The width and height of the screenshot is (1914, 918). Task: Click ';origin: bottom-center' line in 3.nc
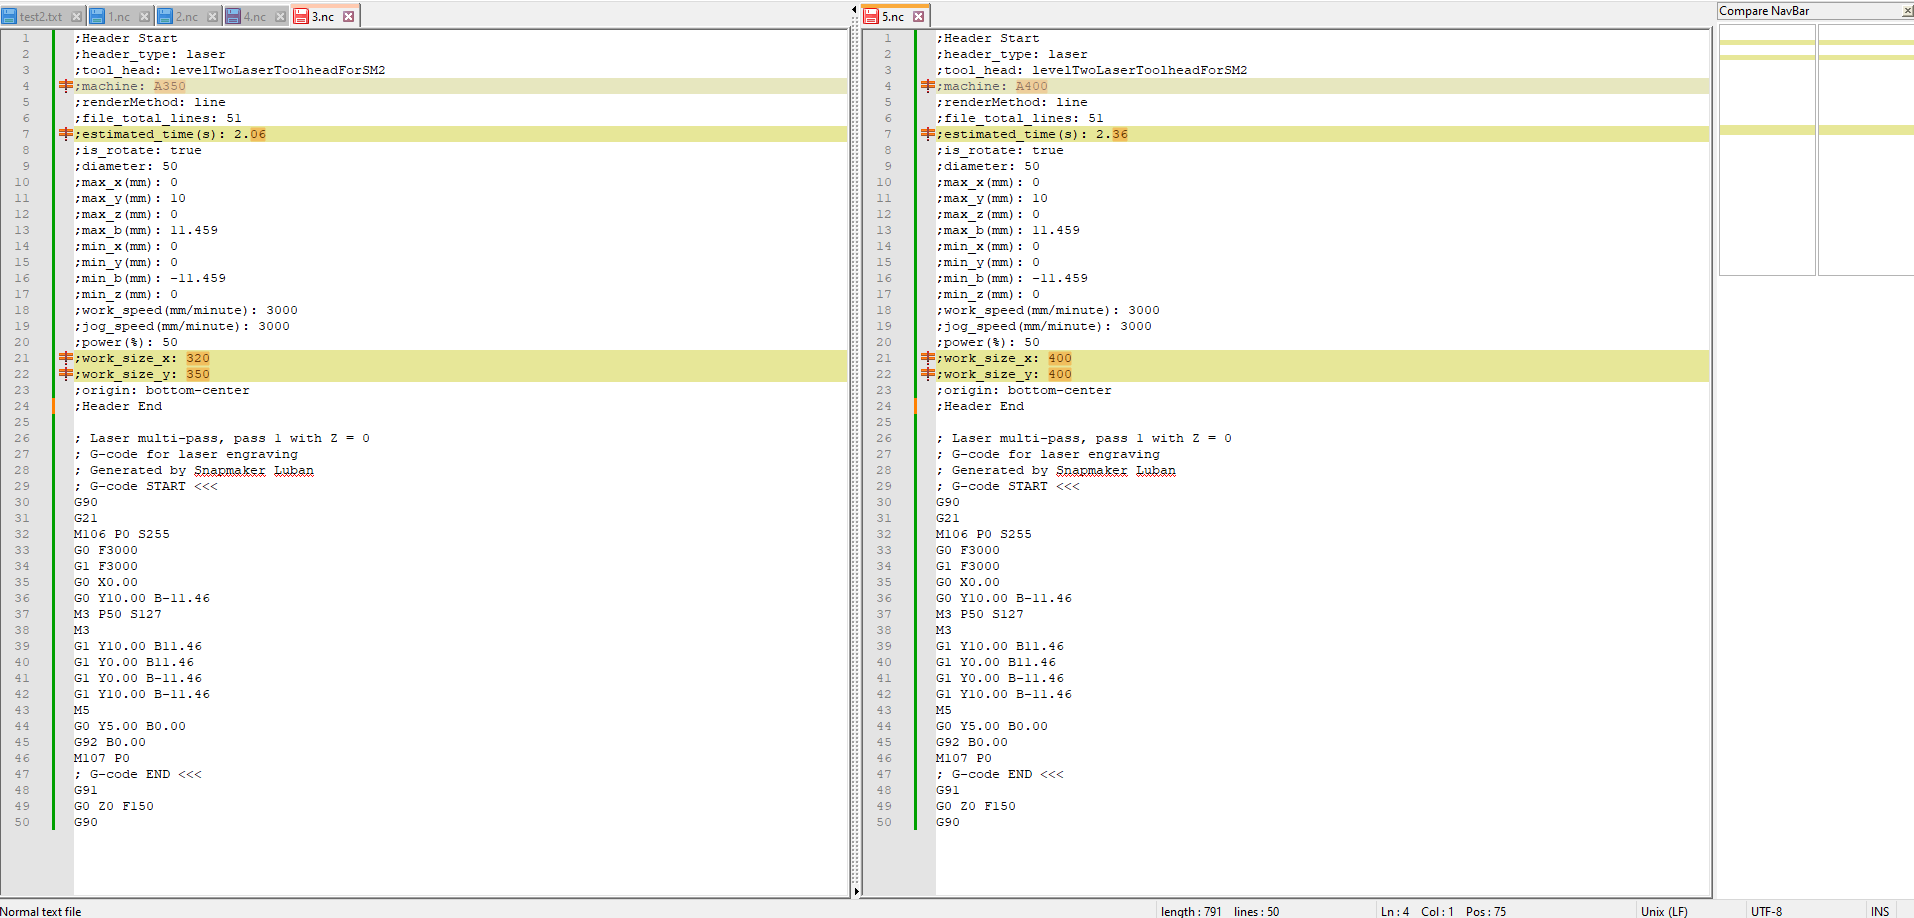[162, 390]
